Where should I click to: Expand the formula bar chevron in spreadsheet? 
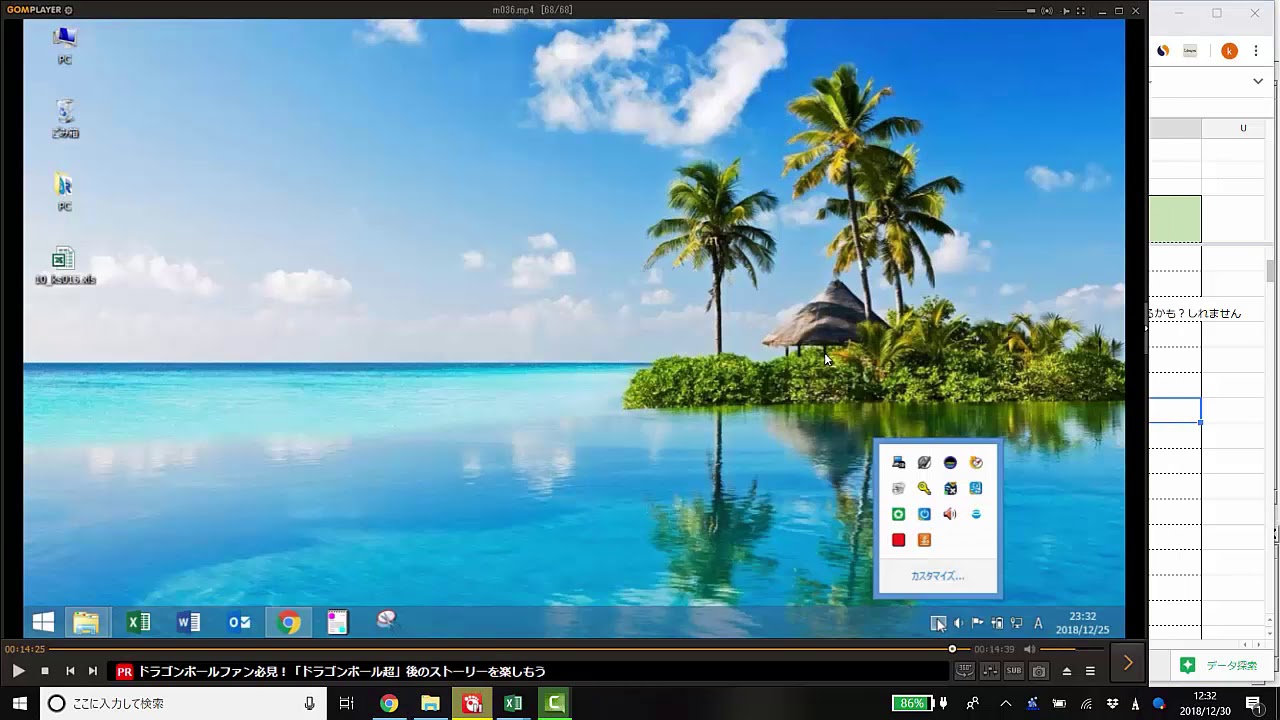pyautogui.click(x=1258, y=82)
